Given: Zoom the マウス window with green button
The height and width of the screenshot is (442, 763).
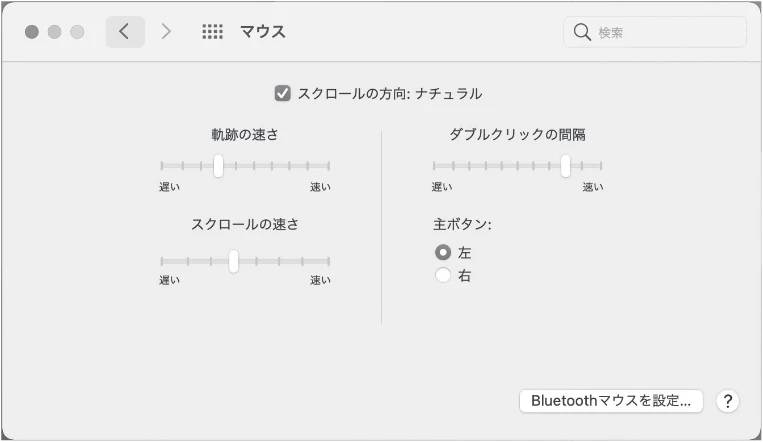Looking at the screenshot, I should 77,32.
